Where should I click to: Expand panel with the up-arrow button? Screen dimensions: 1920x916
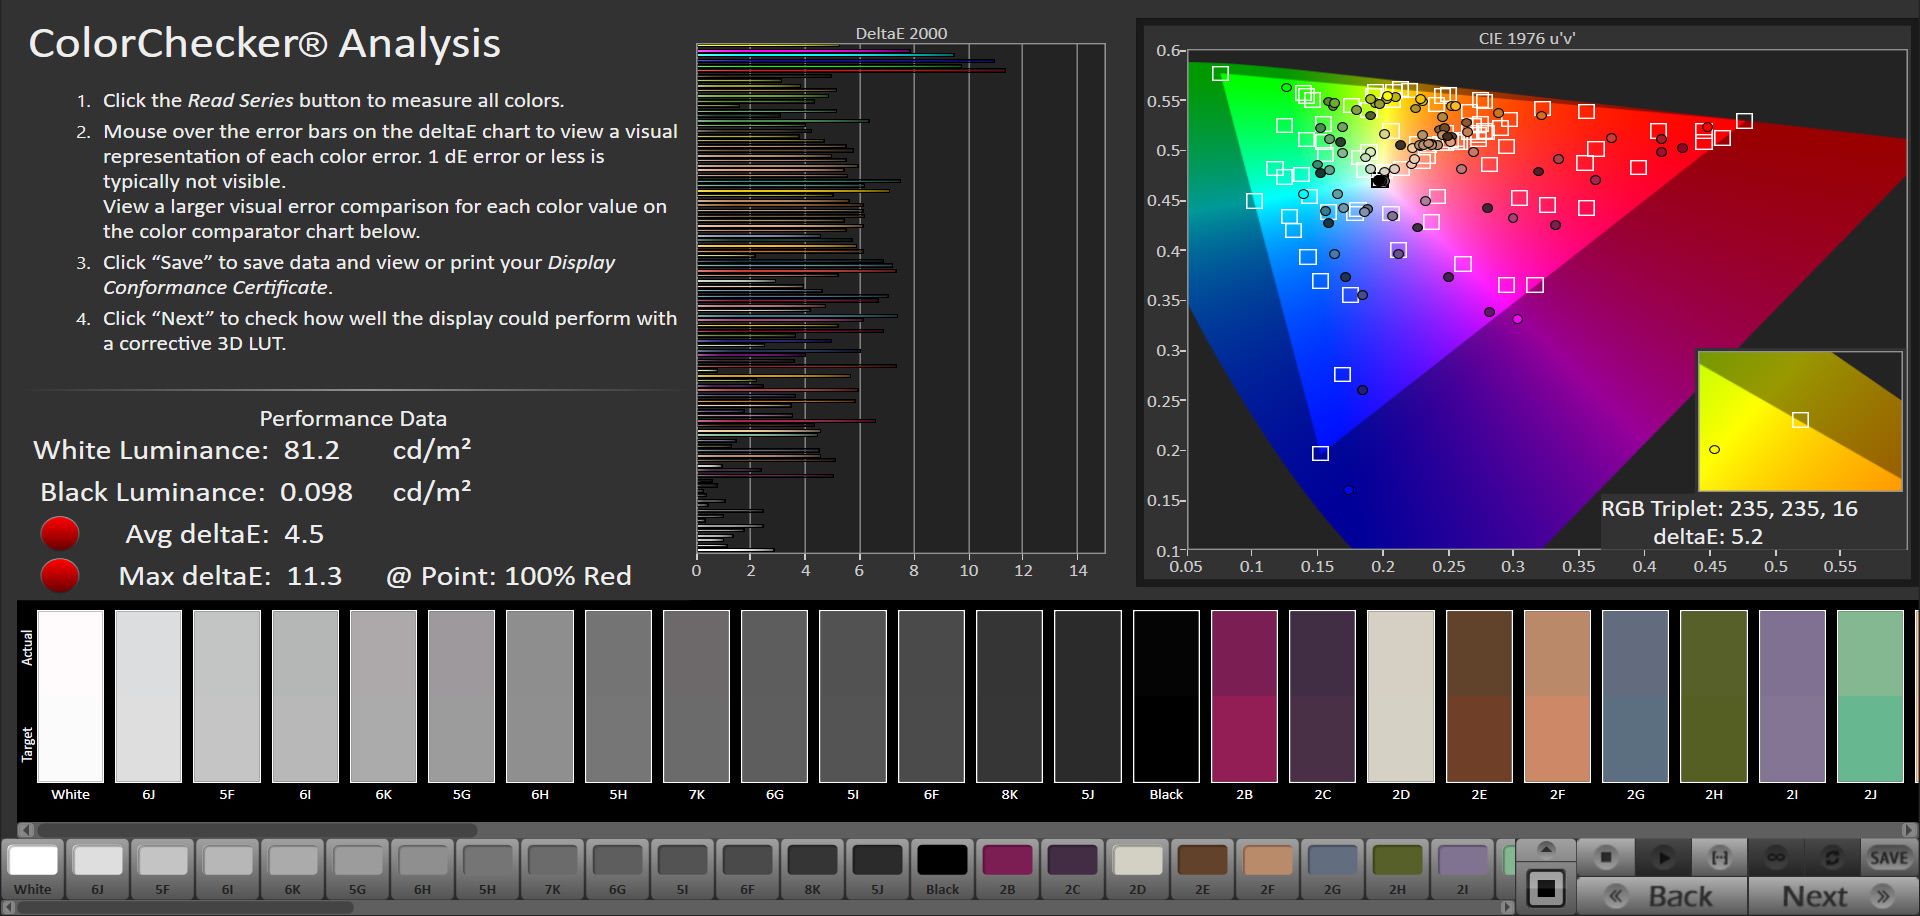pyautogui.click(x=1546, y=849)
